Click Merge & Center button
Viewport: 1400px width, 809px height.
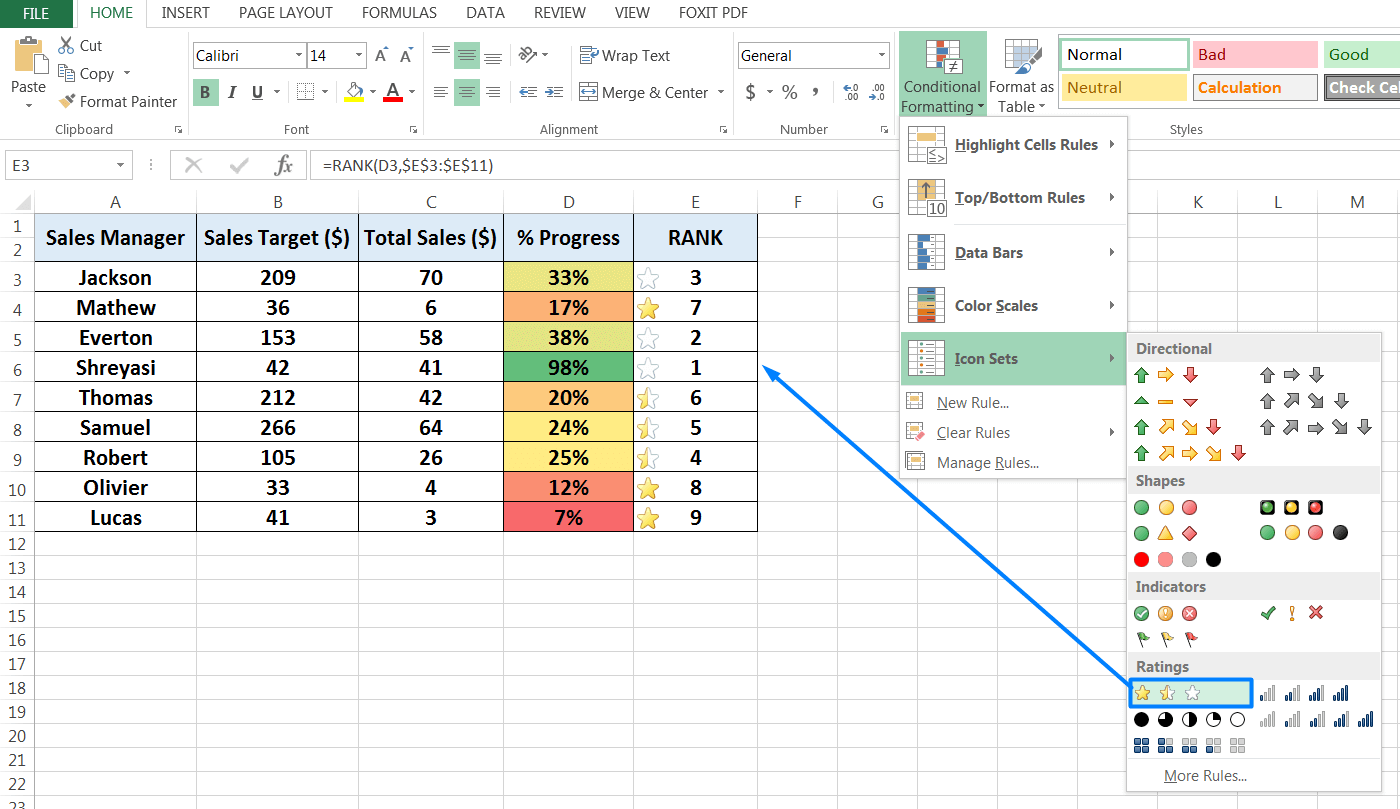coord(644,93)
